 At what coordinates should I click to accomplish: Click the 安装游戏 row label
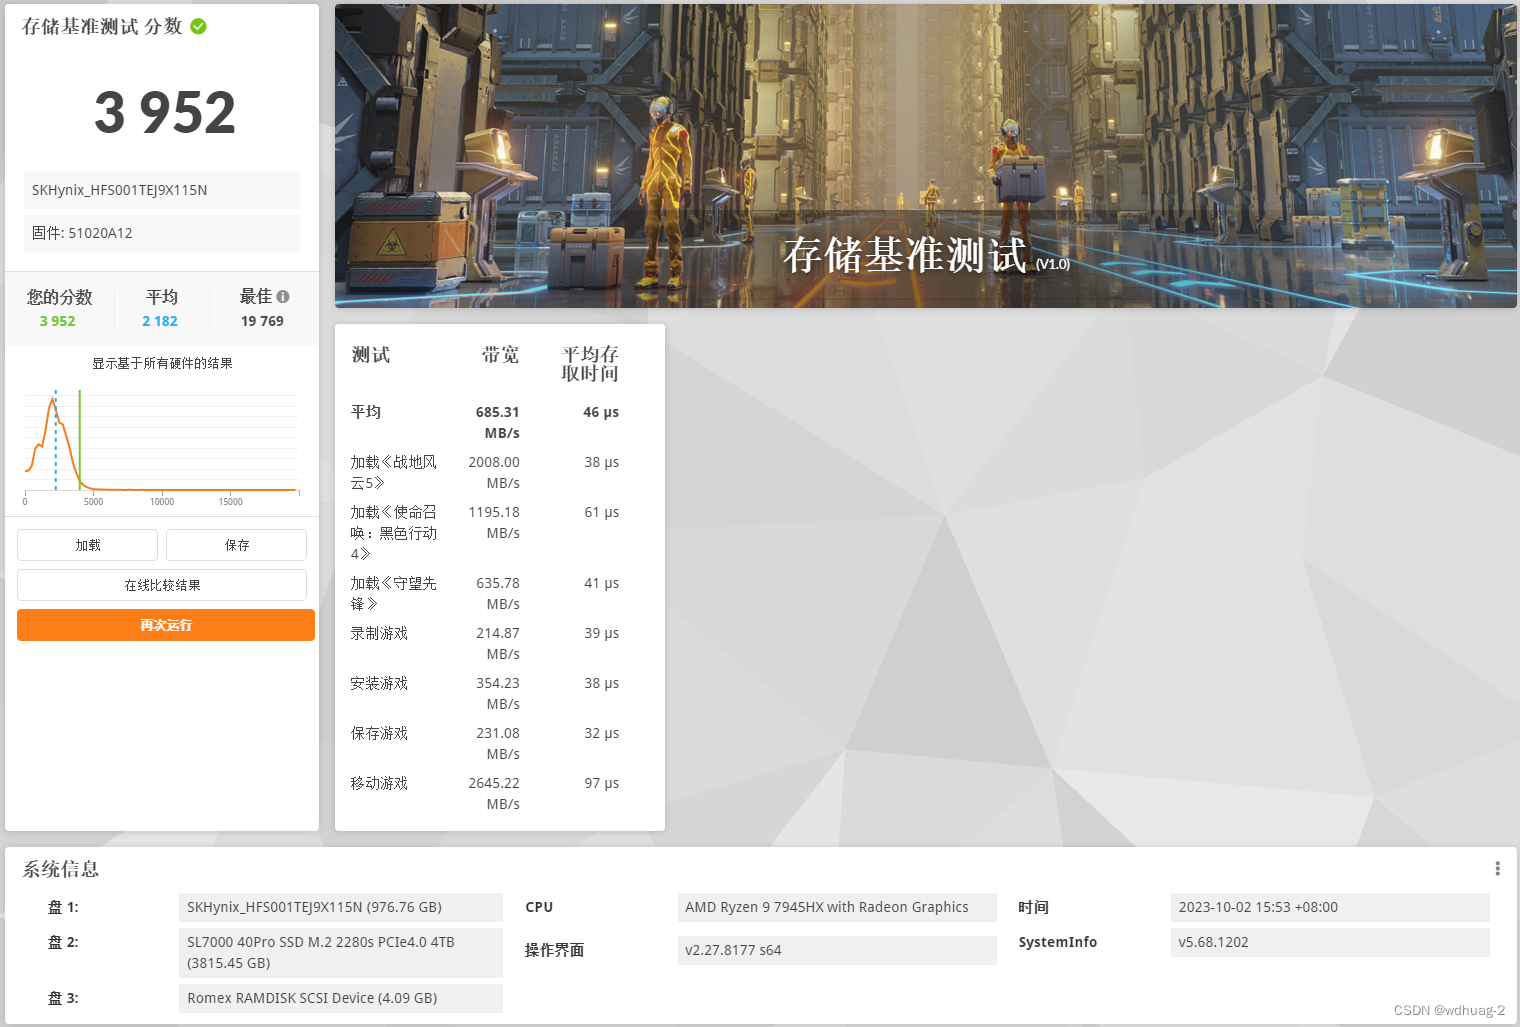pos(379,683)
